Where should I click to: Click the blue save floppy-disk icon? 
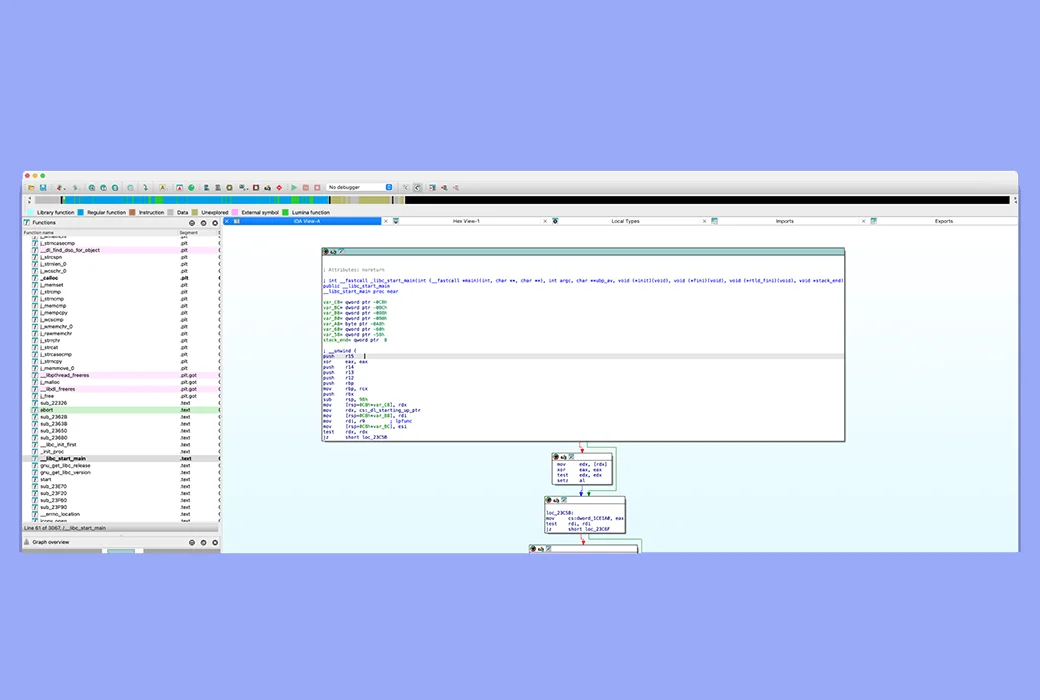click(x=43, y=188)
